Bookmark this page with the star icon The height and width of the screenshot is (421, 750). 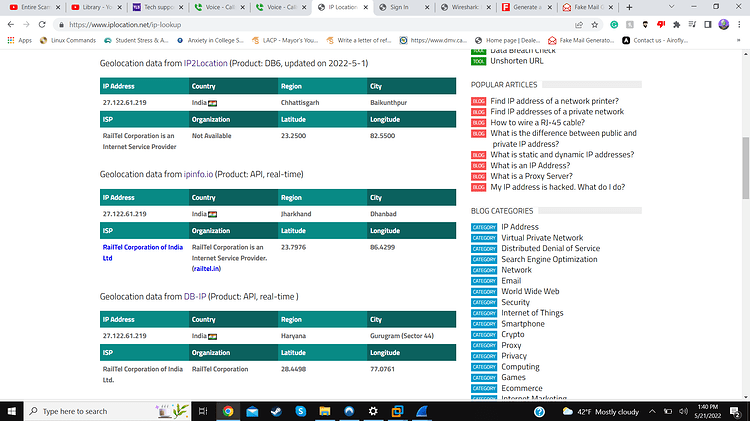[595, 24]
